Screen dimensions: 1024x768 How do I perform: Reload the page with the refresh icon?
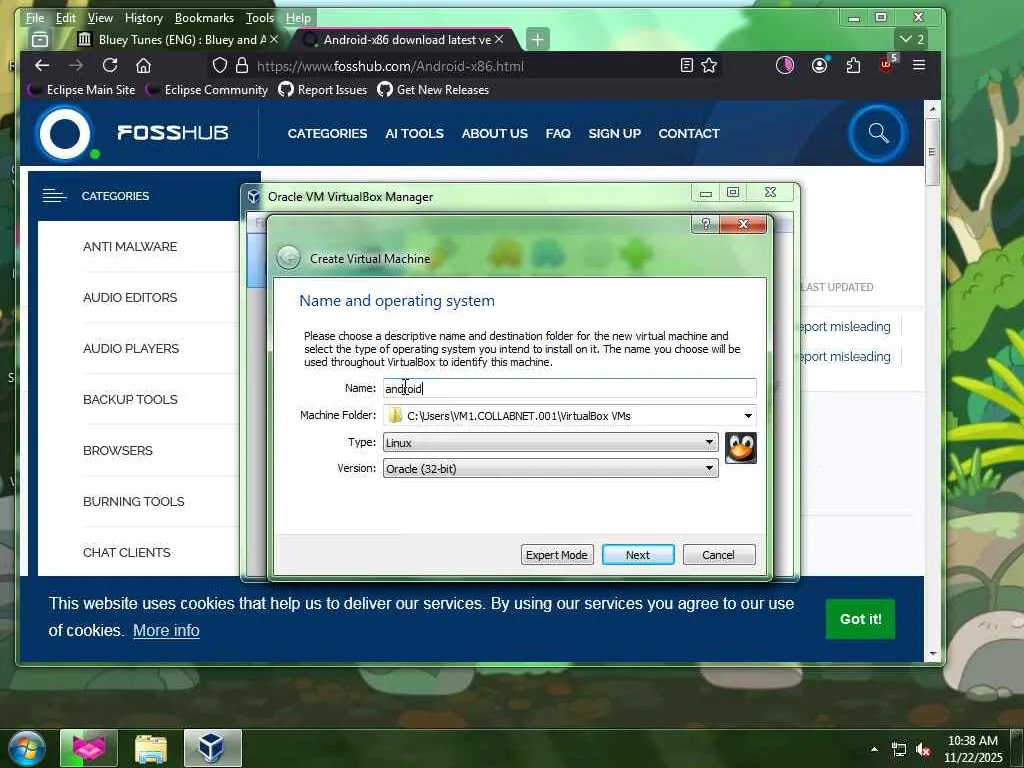pyautogui.click(x=110, y=65)
